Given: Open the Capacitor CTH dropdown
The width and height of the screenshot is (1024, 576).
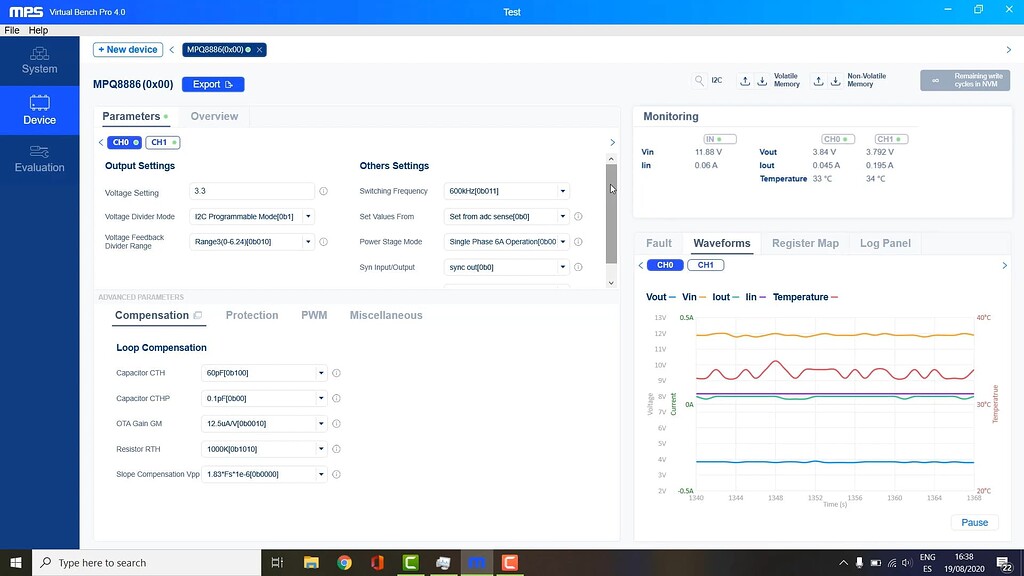Looking at the screenshot, I should (x=320, y=372).
